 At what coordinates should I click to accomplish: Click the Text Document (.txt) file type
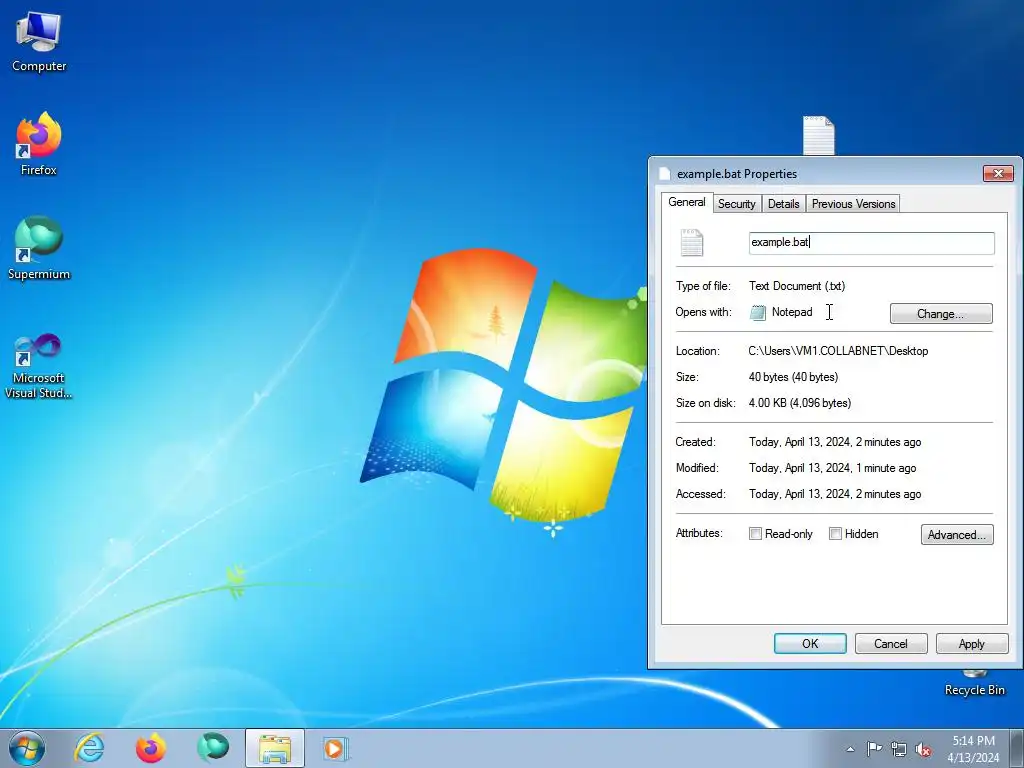tap(797, 286)
